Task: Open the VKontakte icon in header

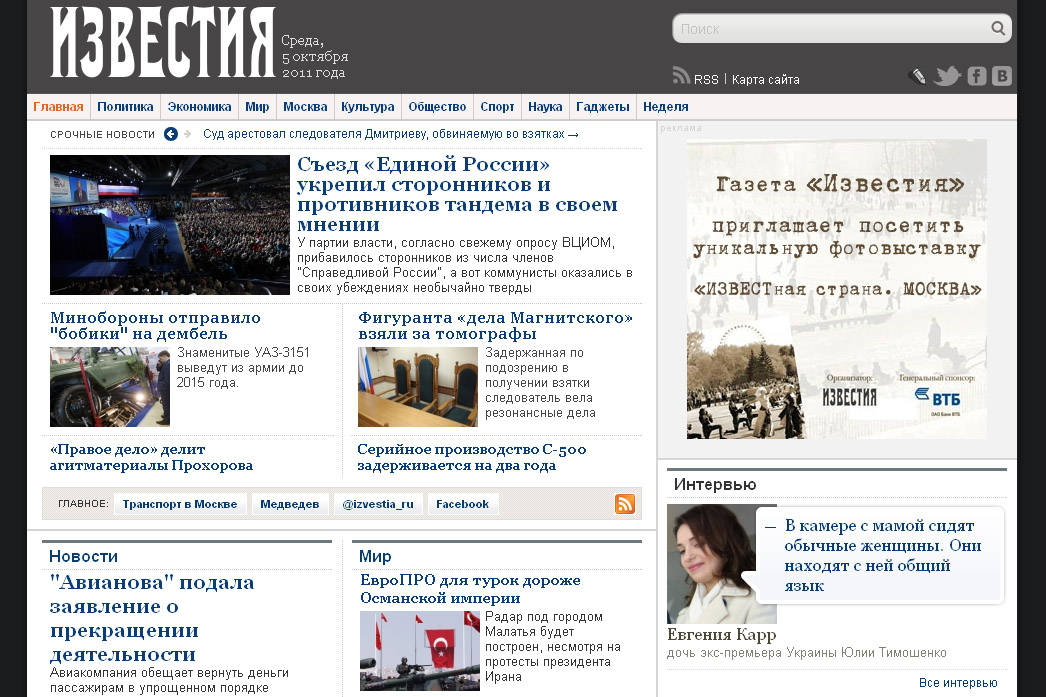Action: point(1001,76)
